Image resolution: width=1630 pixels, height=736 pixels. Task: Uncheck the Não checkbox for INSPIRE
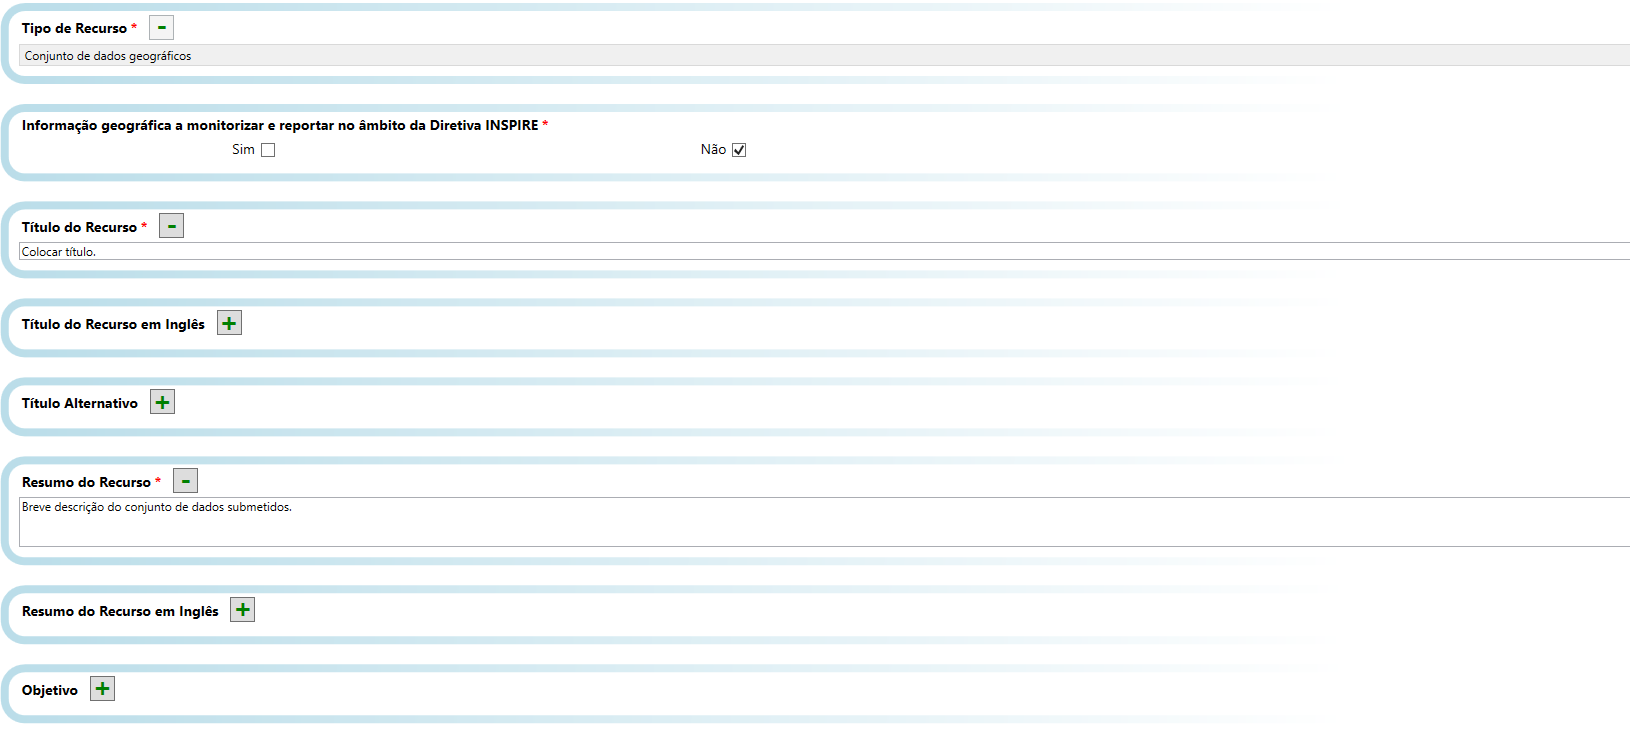click(739, 150)
